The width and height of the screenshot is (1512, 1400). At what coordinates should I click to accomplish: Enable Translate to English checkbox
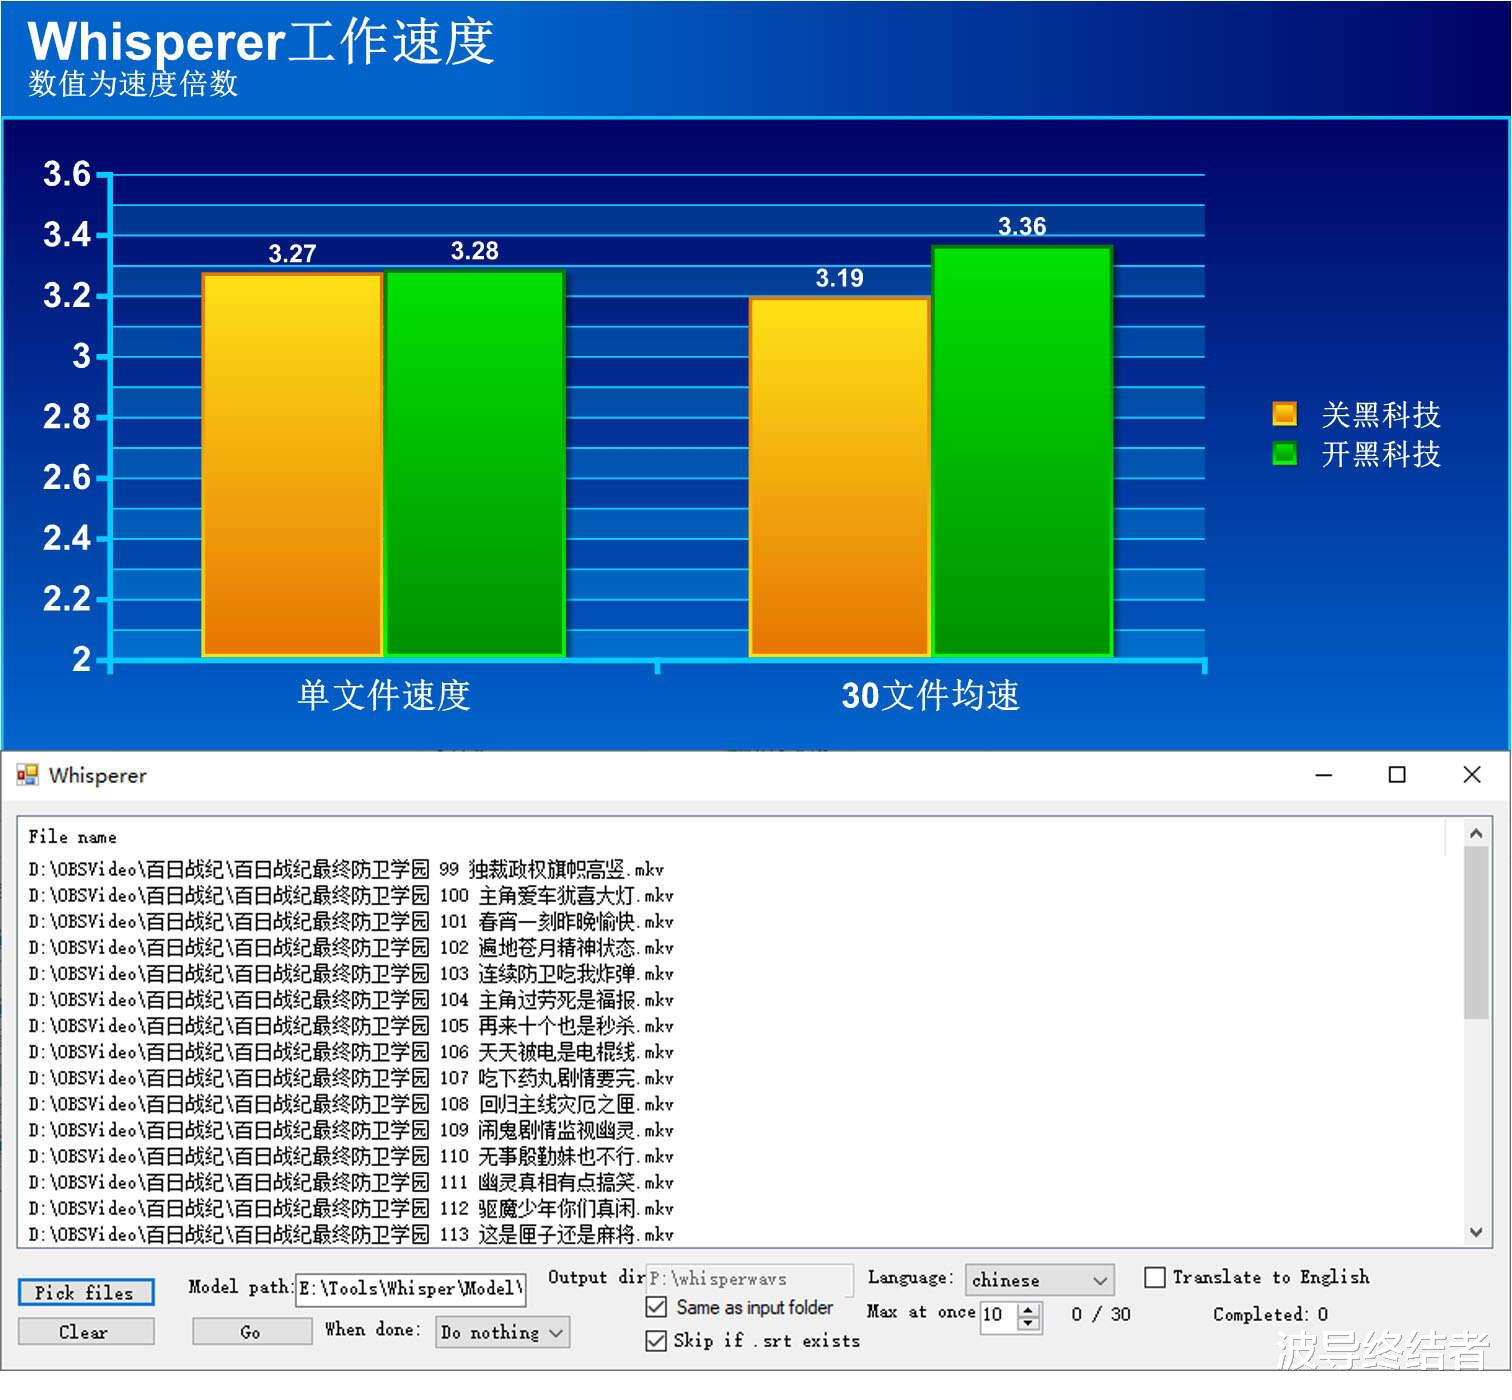[x=1155, y=1277]
